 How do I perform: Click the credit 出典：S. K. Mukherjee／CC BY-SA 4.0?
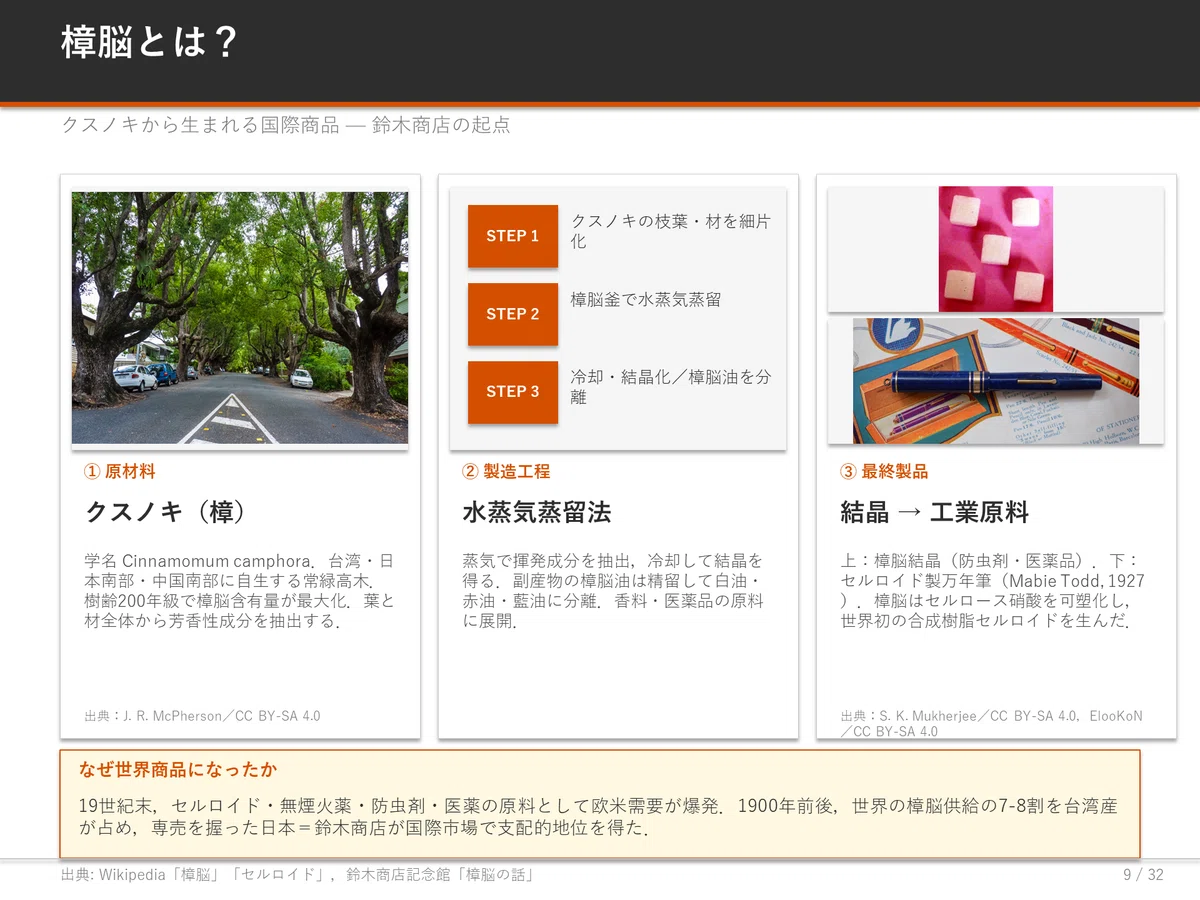pos(992,724)
